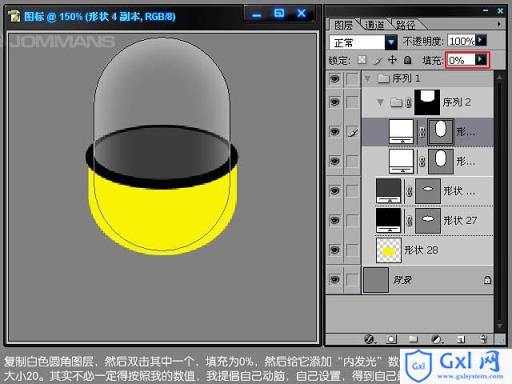
Task: Click the create new layer icon
Action: coord(461,339)
